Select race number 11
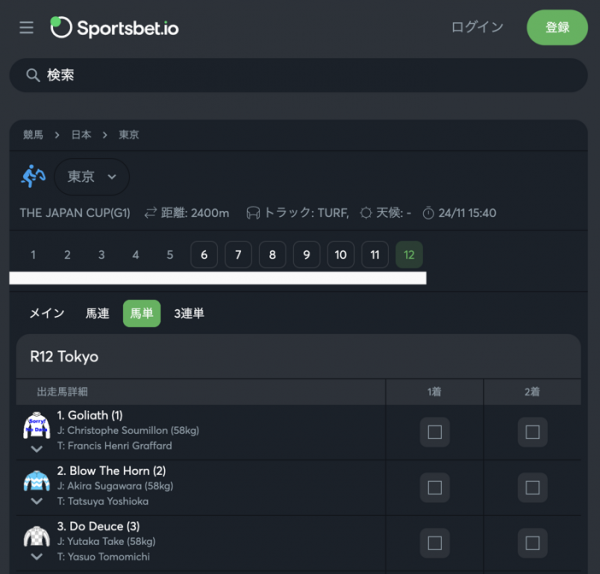 point(375,254)
